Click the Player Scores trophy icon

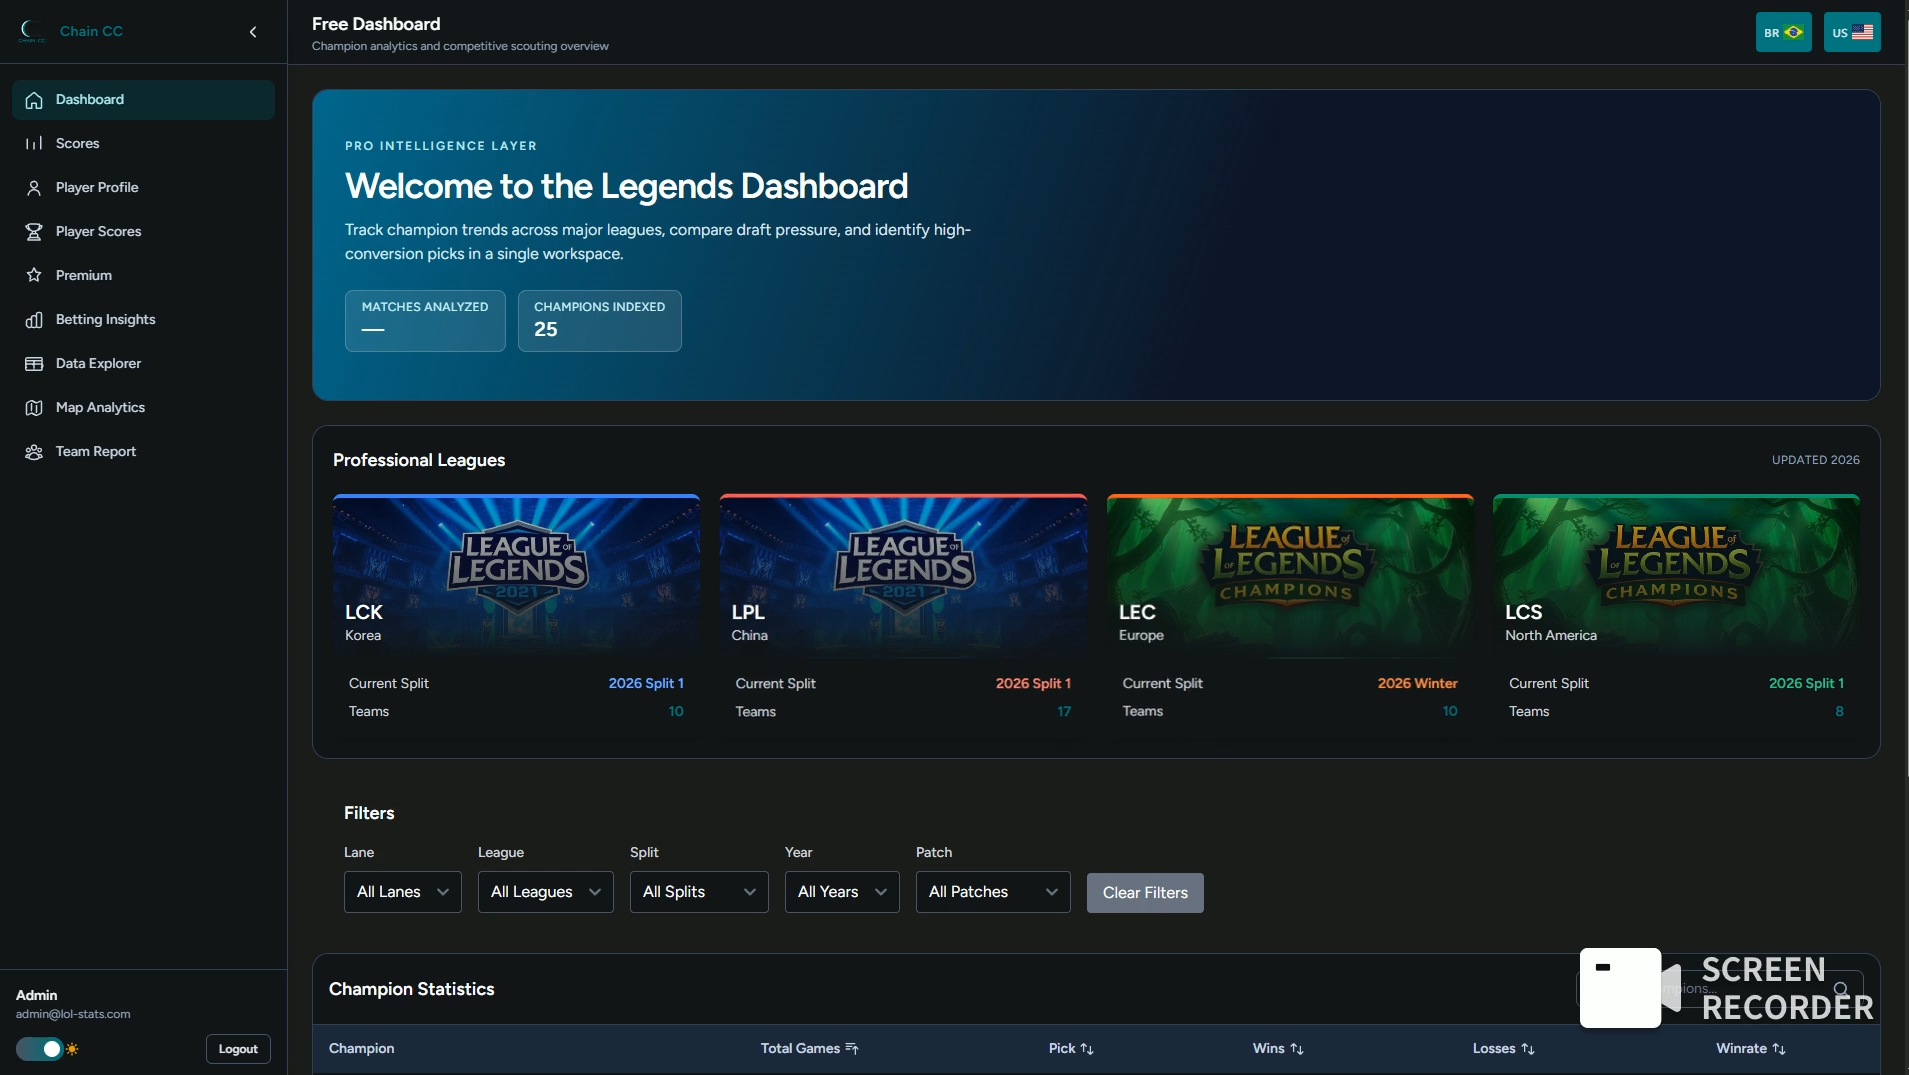pyautogui.click(x=34, y=231)
